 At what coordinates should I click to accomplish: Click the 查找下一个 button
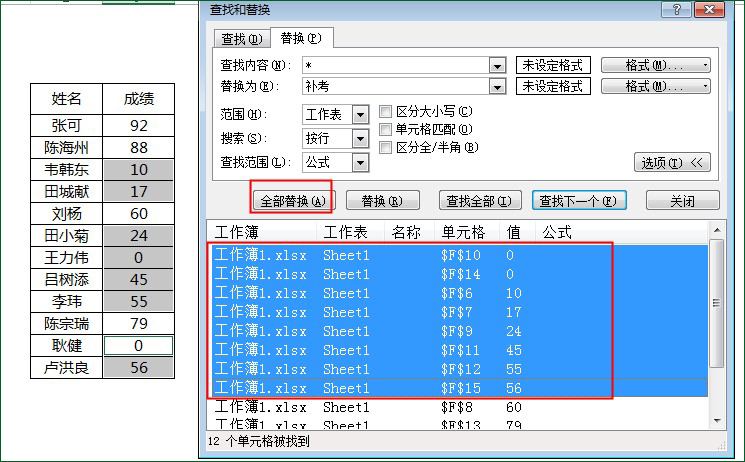coord(579,201)
